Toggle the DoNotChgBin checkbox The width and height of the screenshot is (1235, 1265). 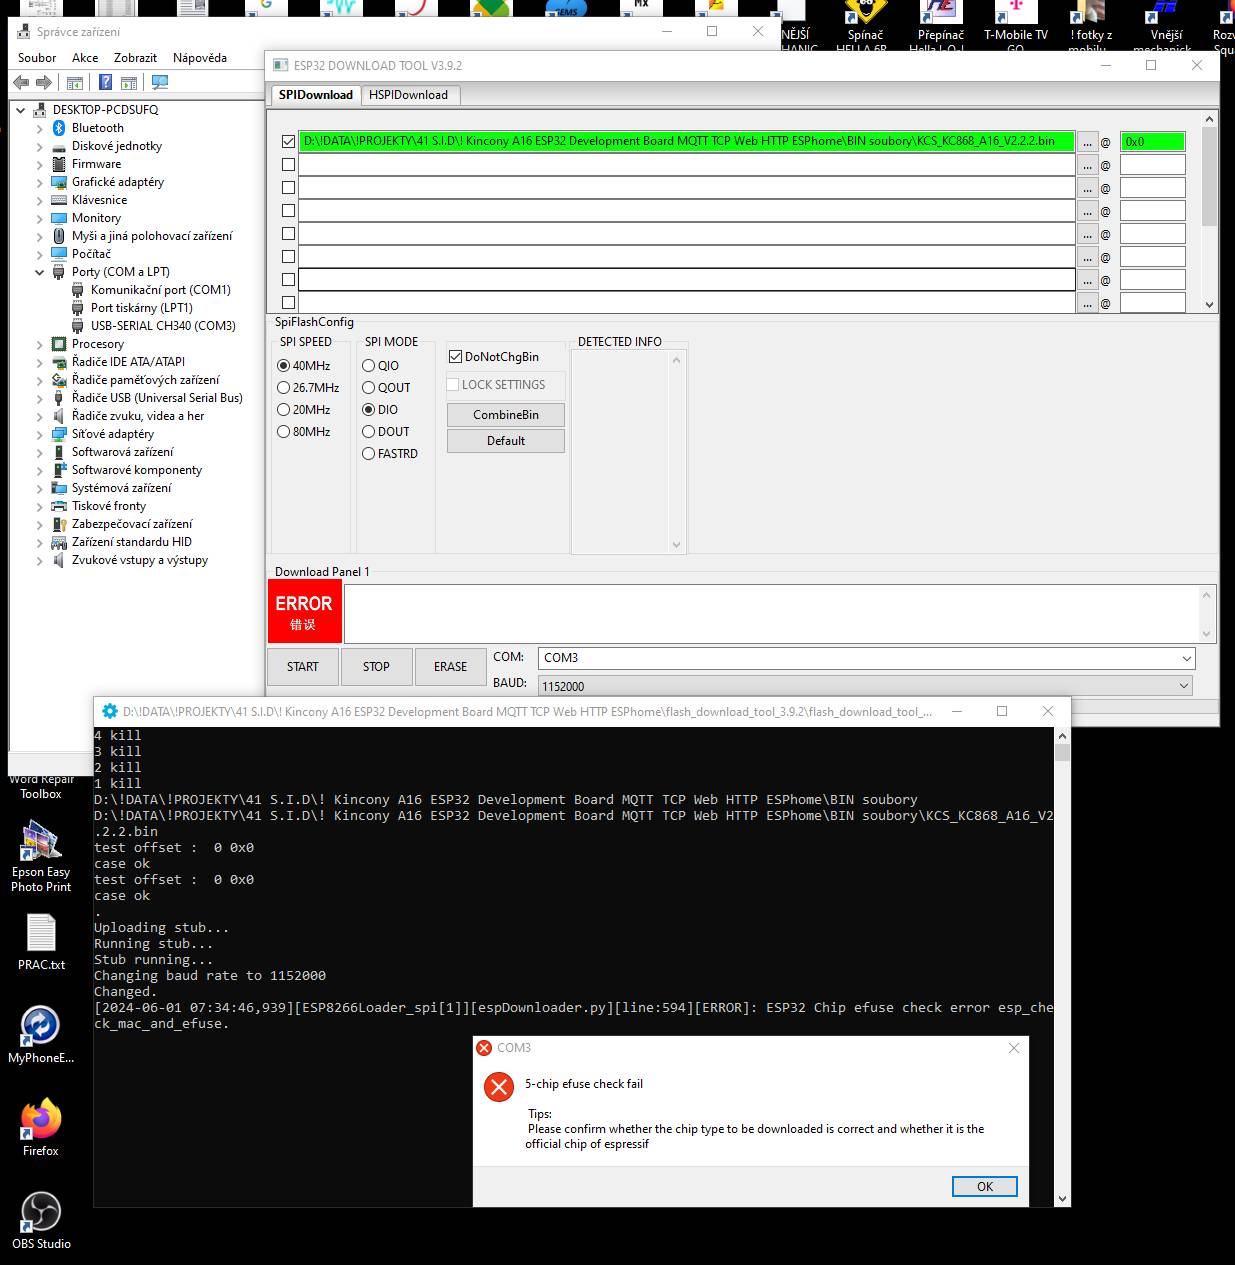[x=456, y=357]
